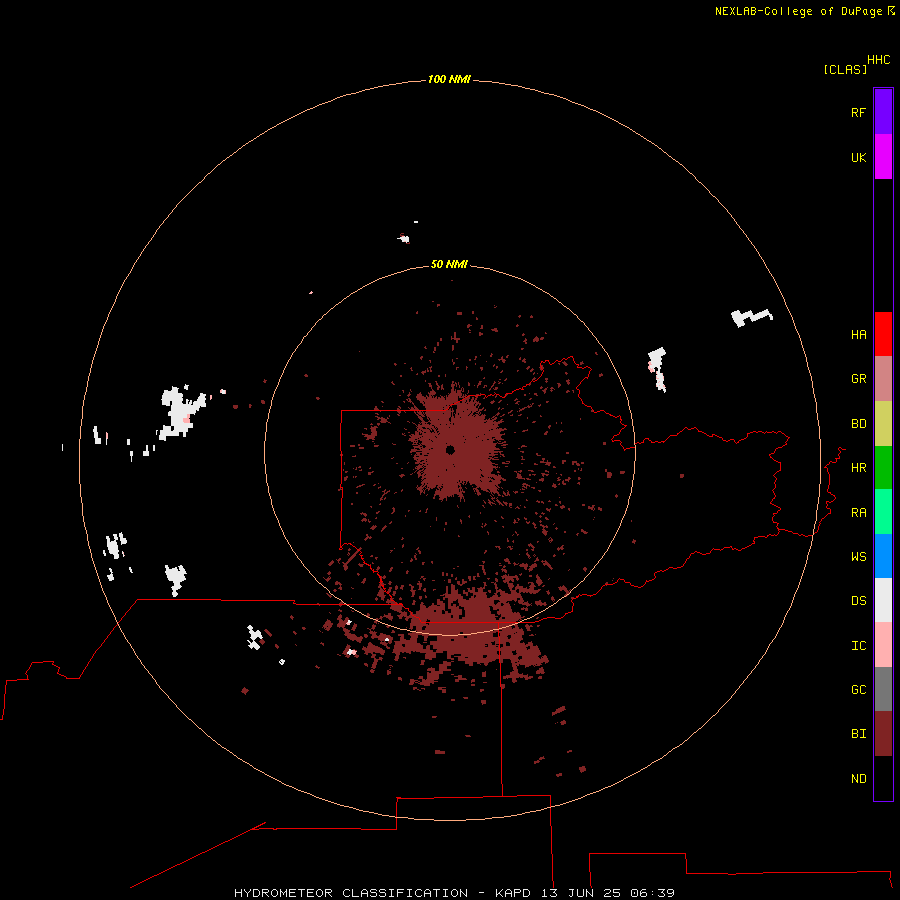Select the red HA legend swatch
The width and height of the screenshot is (900, 900).
[x=883, y=334]
